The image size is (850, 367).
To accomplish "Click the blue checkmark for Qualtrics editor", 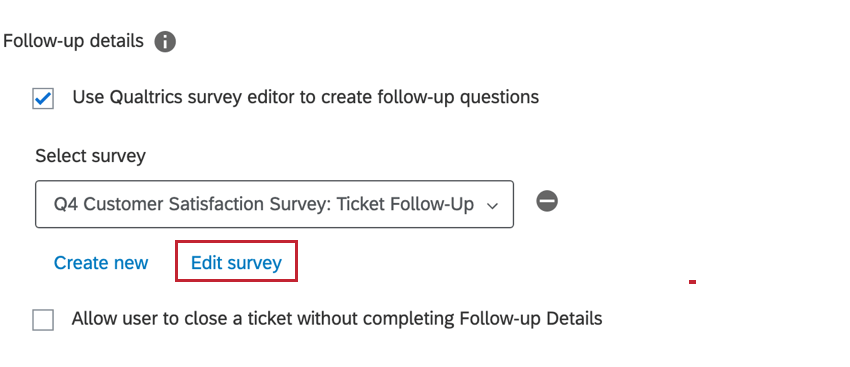I will 43,99.
